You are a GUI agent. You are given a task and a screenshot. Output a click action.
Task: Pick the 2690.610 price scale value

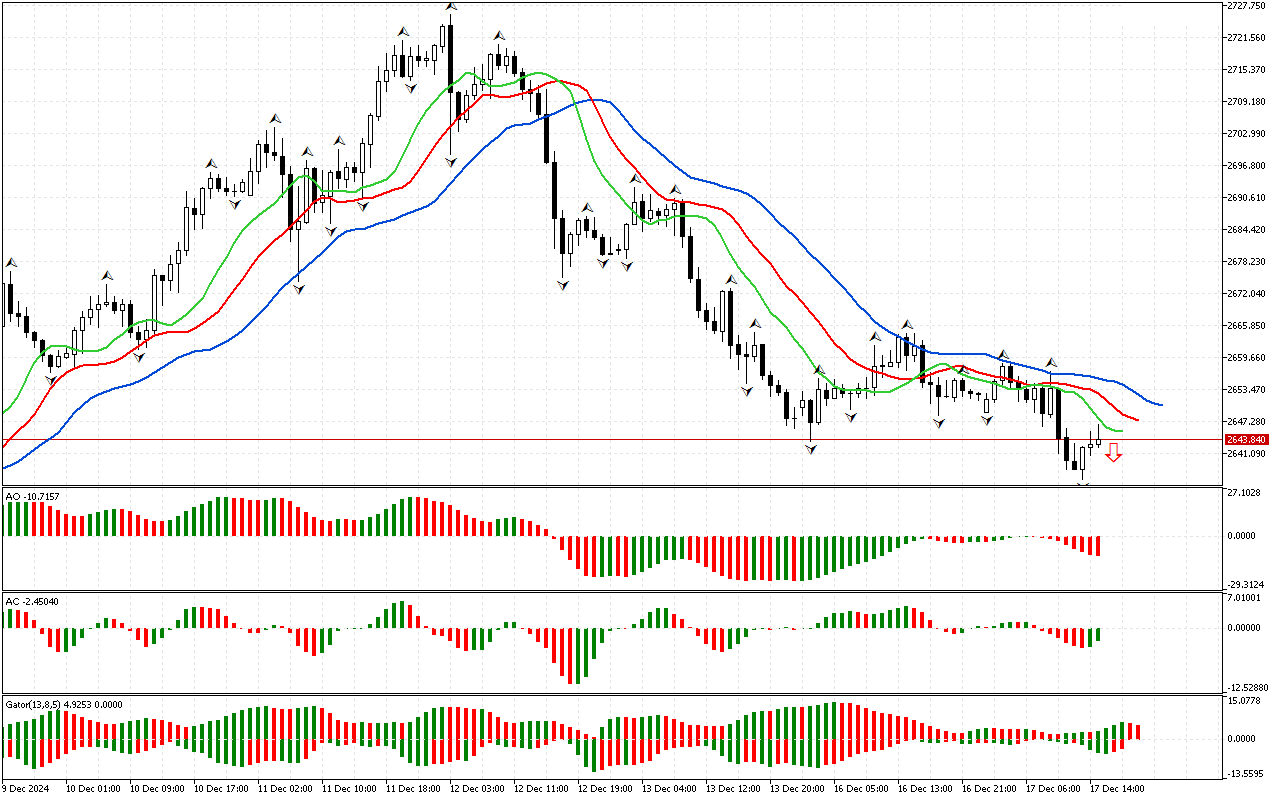tap(1246, 197)
